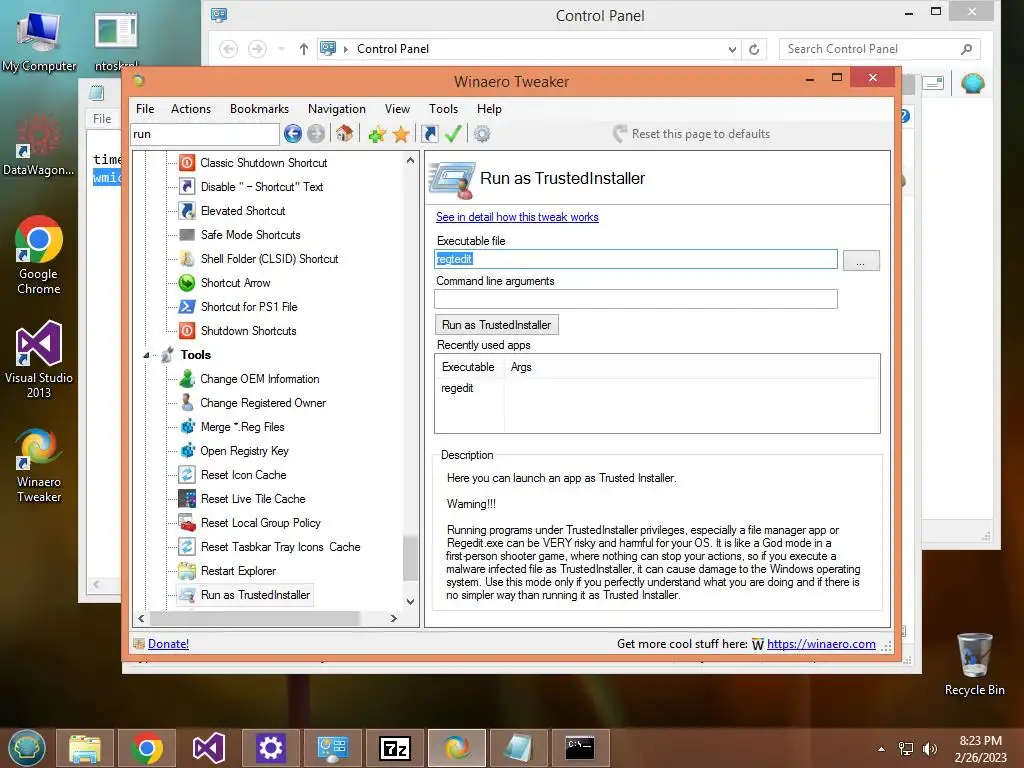Click File Explorer icon on taskbar

pos(85,748)
